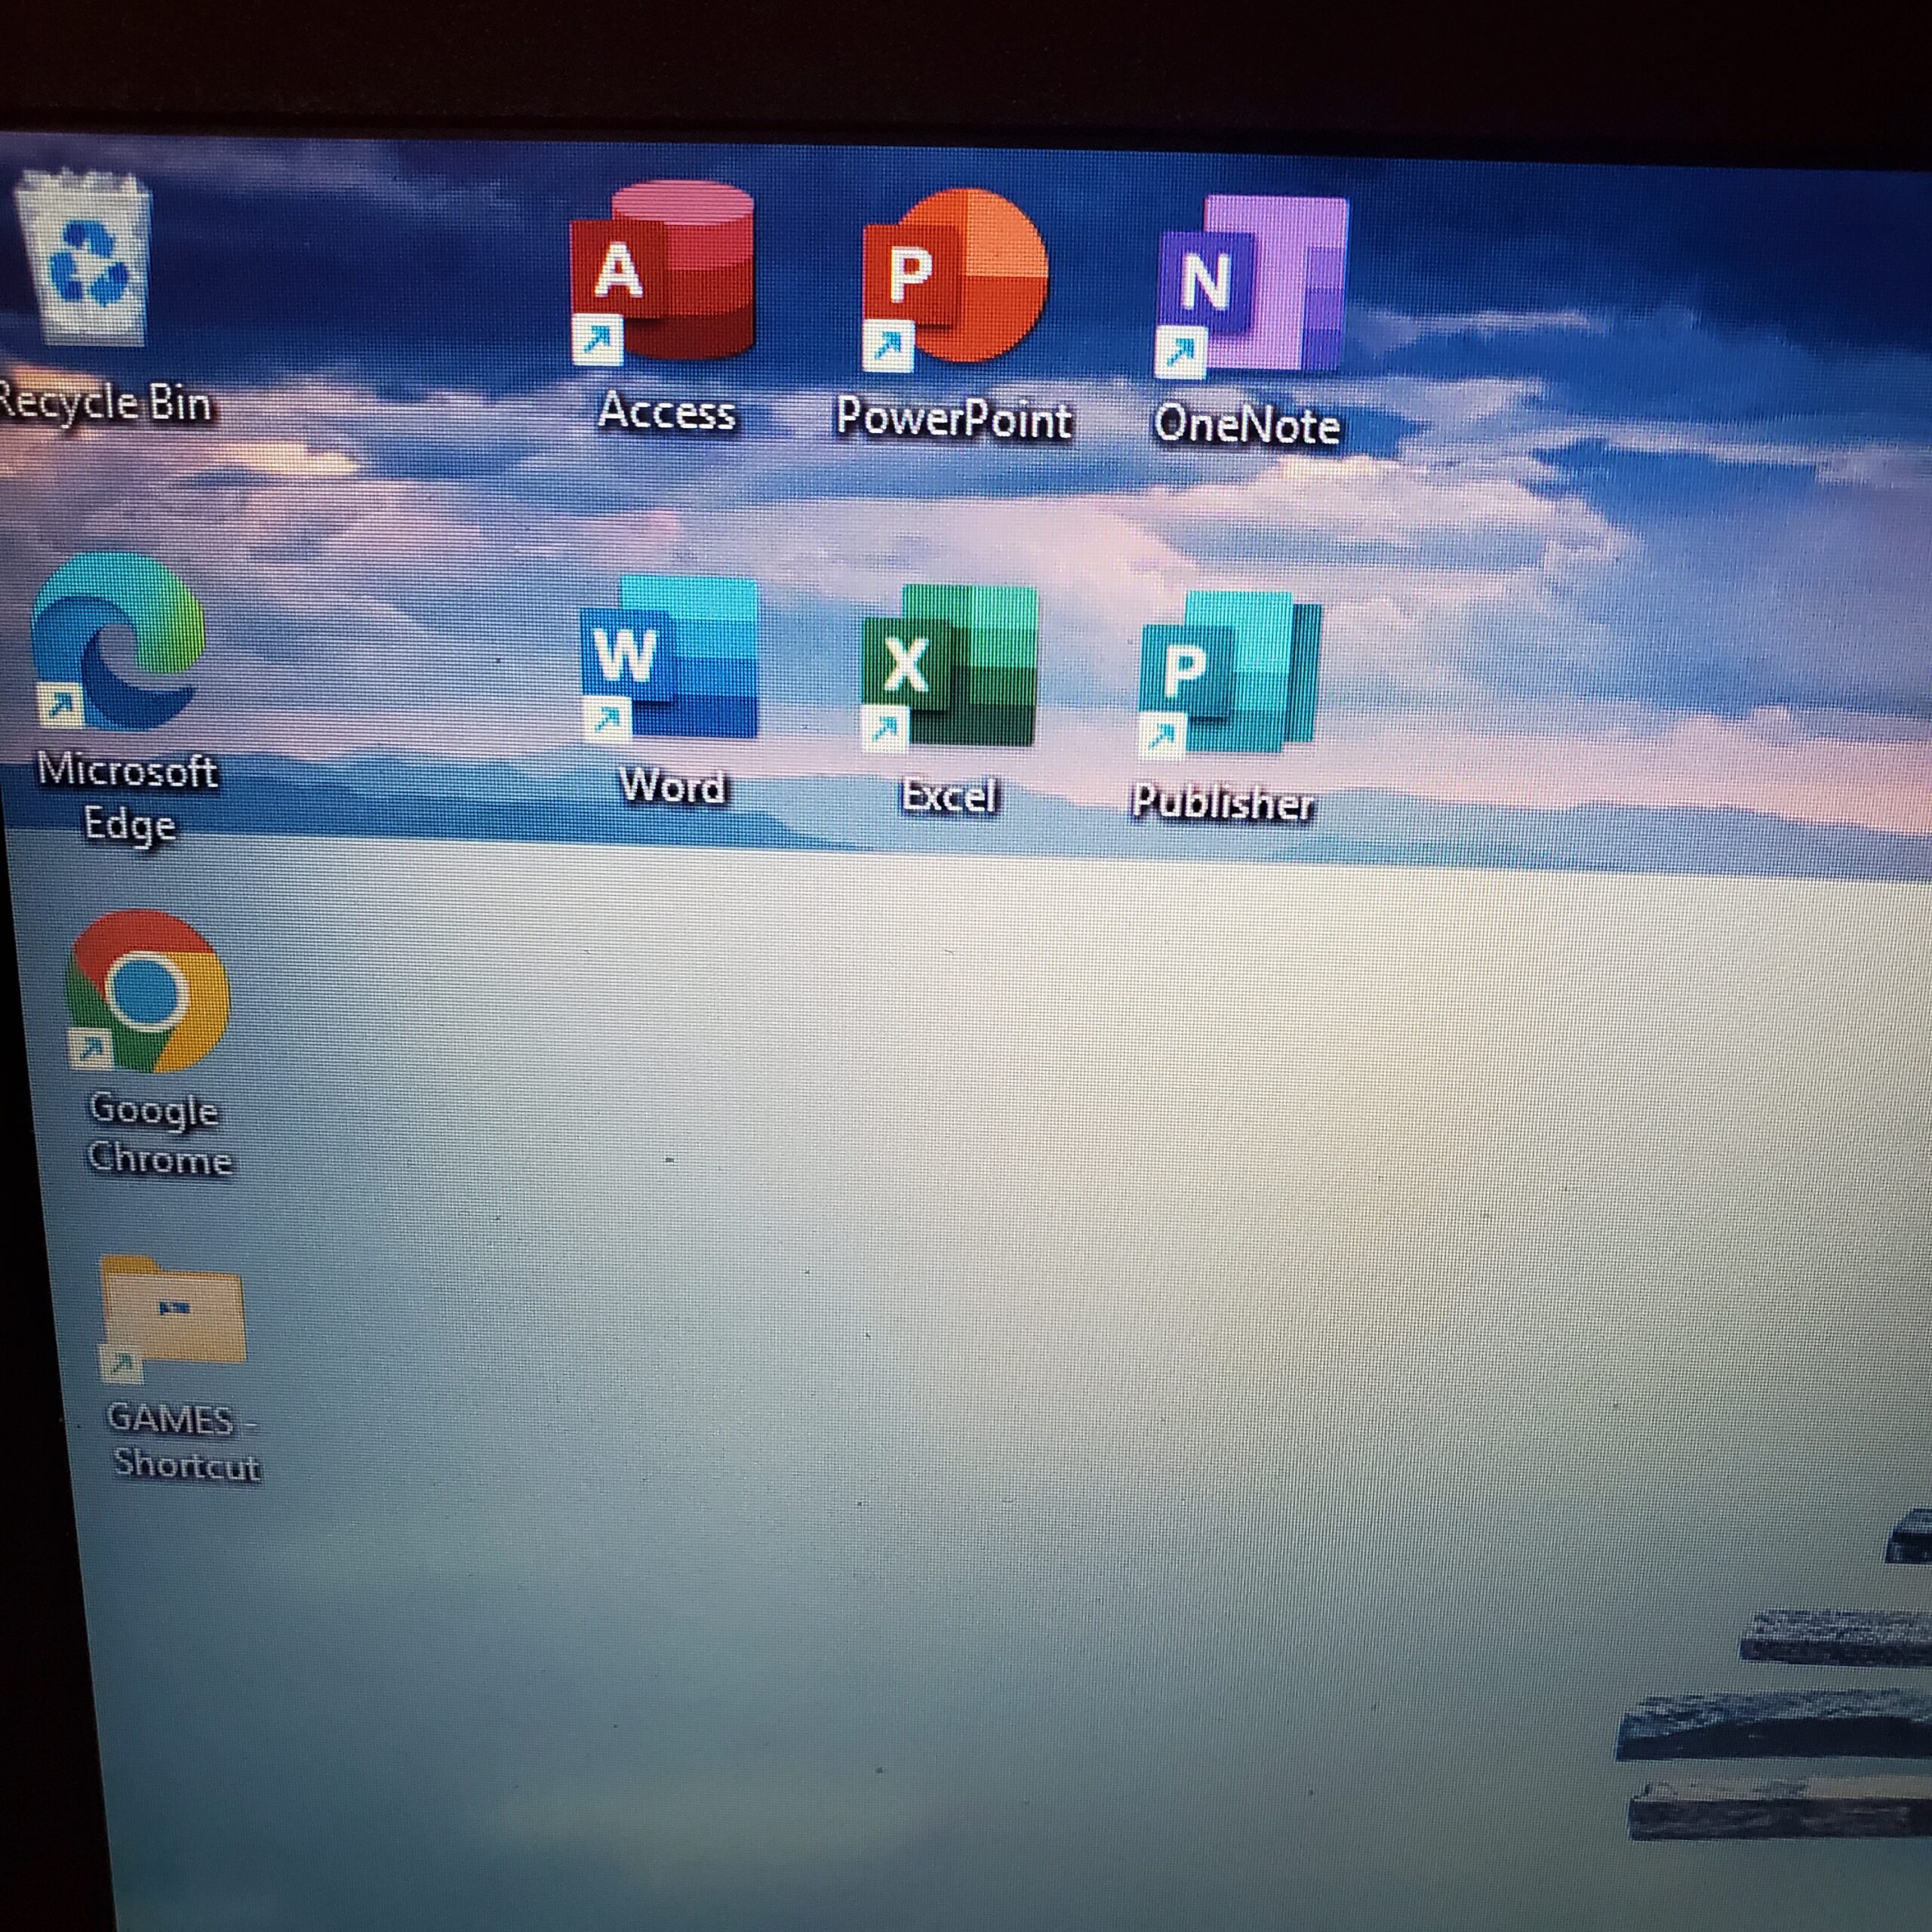Click the 'Microsoft Edge' label text
The image size is (1932, 1932).
tap(127, 799)
